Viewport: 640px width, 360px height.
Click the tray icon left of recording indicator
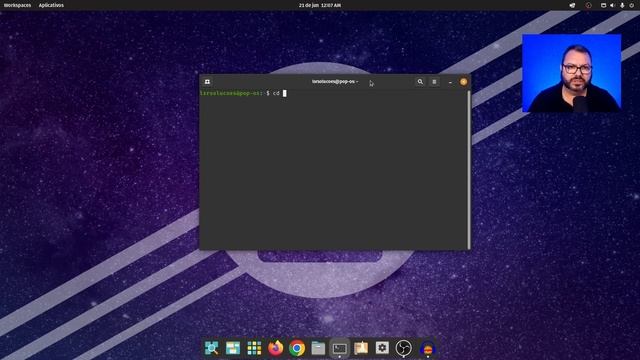click(572, 5)
